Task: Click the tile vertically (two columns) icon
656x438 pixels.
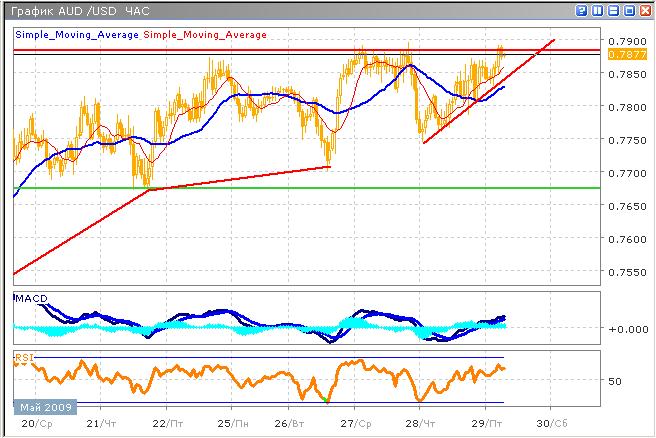Action: pos(598,9)
